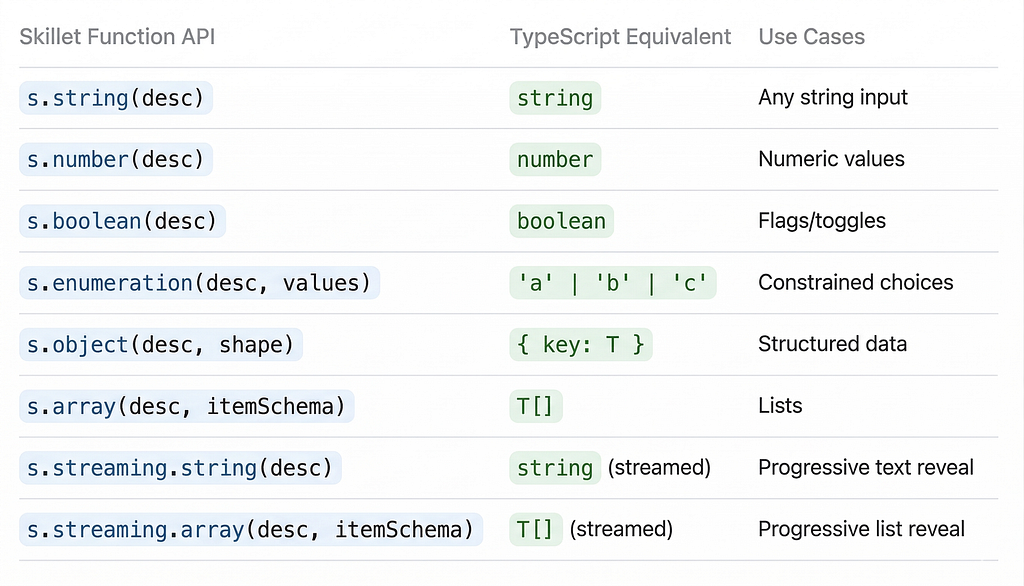This screenshot has width=1024, height=586.
Task: Click 'Flags/toggles' use case text
Action: tap(822, 221)
